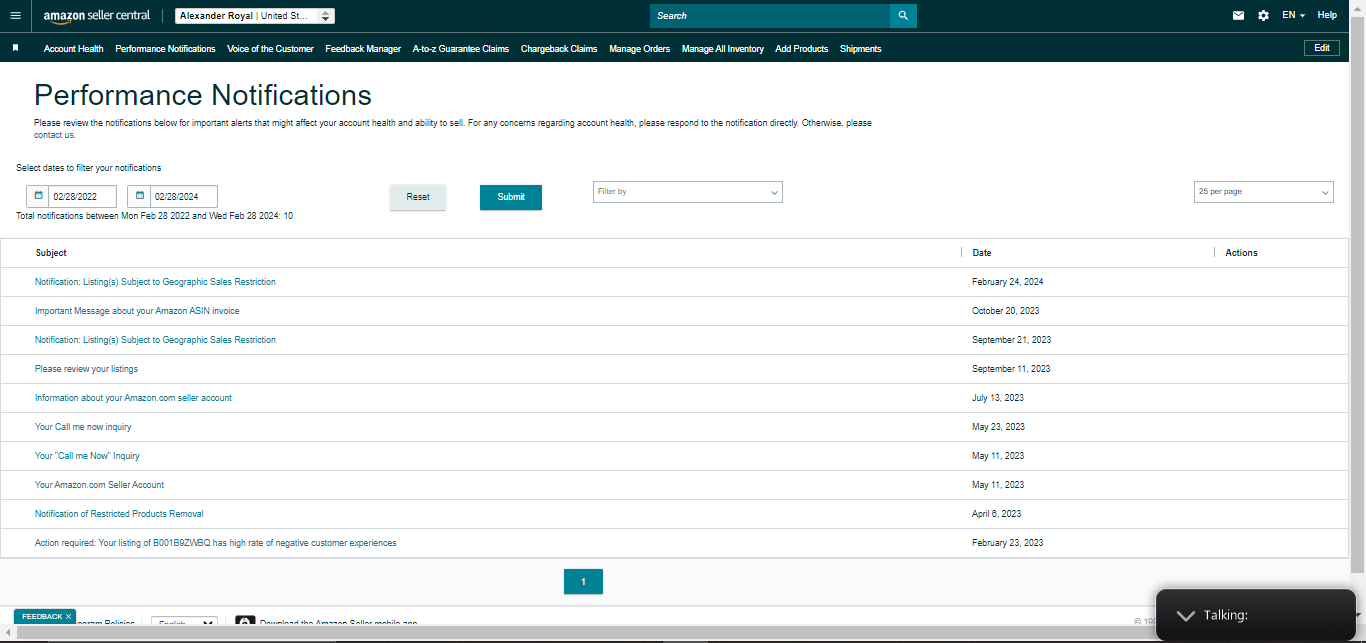Open the settings gear icon
This screenshot has height=643, width=1366.
[1263, 16]
